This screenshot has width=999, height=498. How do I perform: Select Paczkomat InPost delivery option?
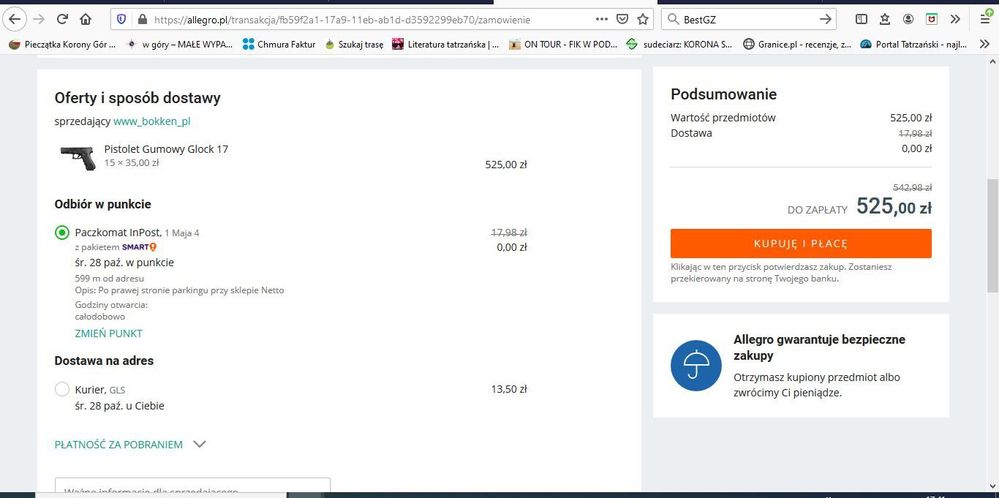click(x=62, y=233)
